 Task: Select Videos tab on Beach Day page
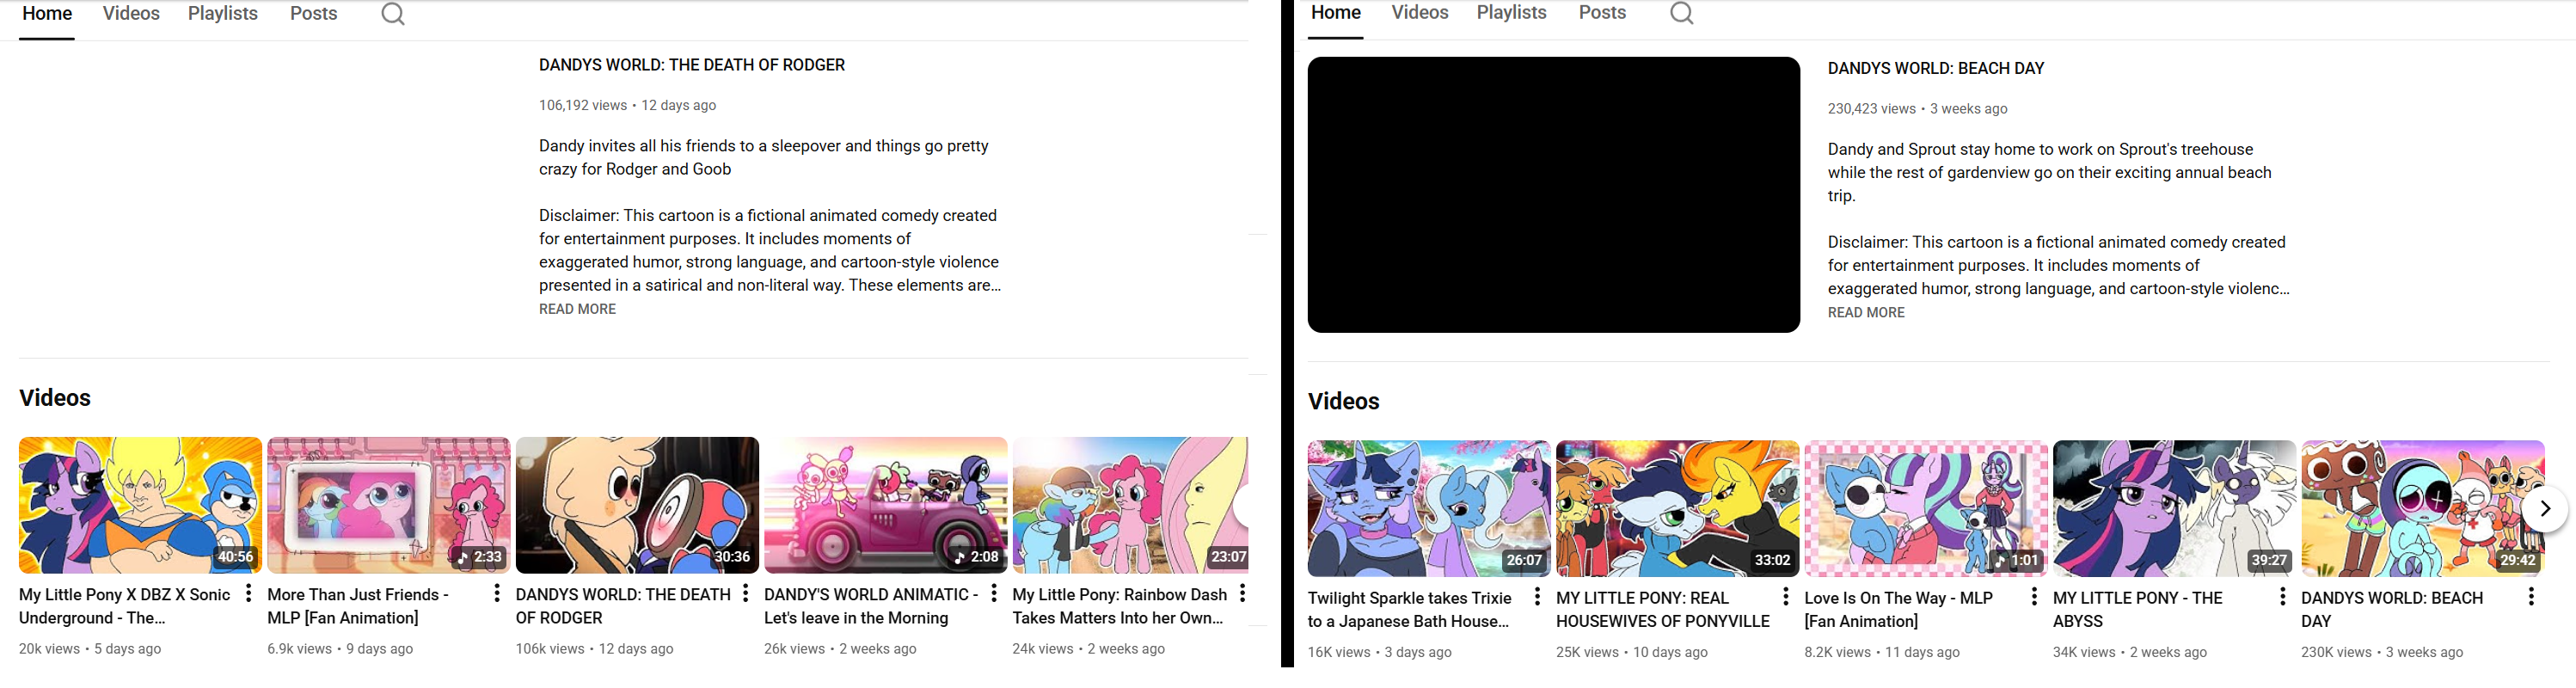[x=1420, y=13]
